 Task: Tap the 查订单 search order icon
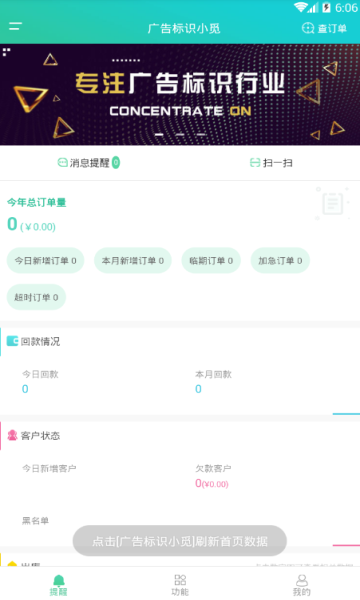[x=308, y=28]
